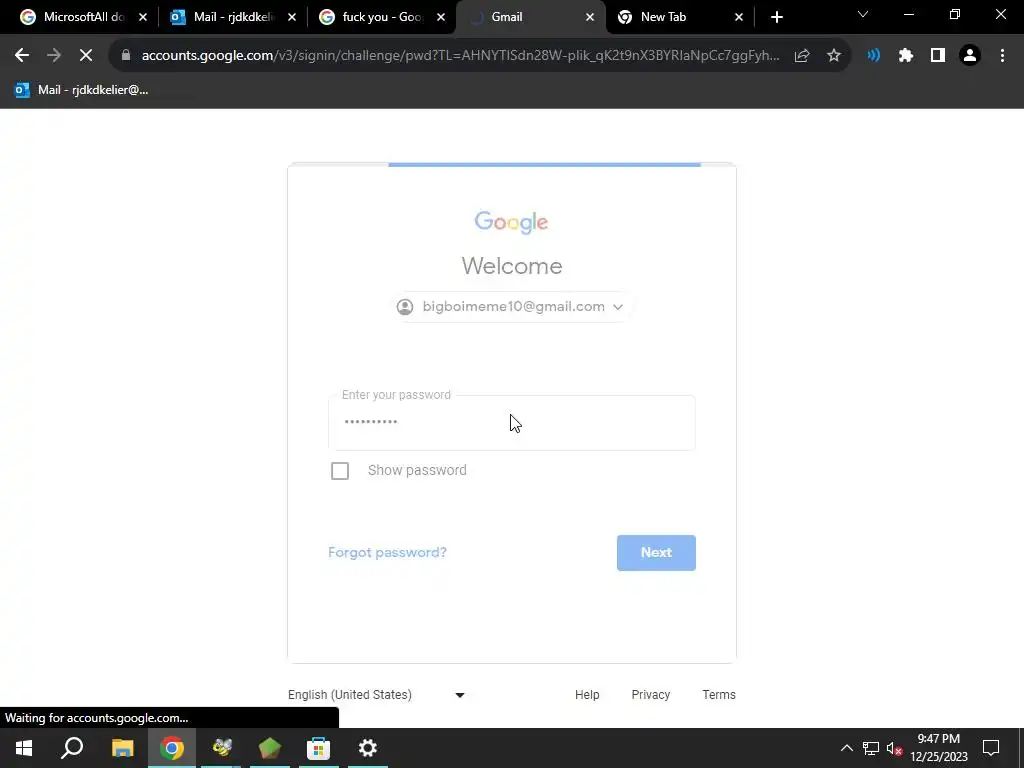Open Settings gear on the taskbar
Image resolution: width=1024 pixels, height=768 pixels.
368,748
